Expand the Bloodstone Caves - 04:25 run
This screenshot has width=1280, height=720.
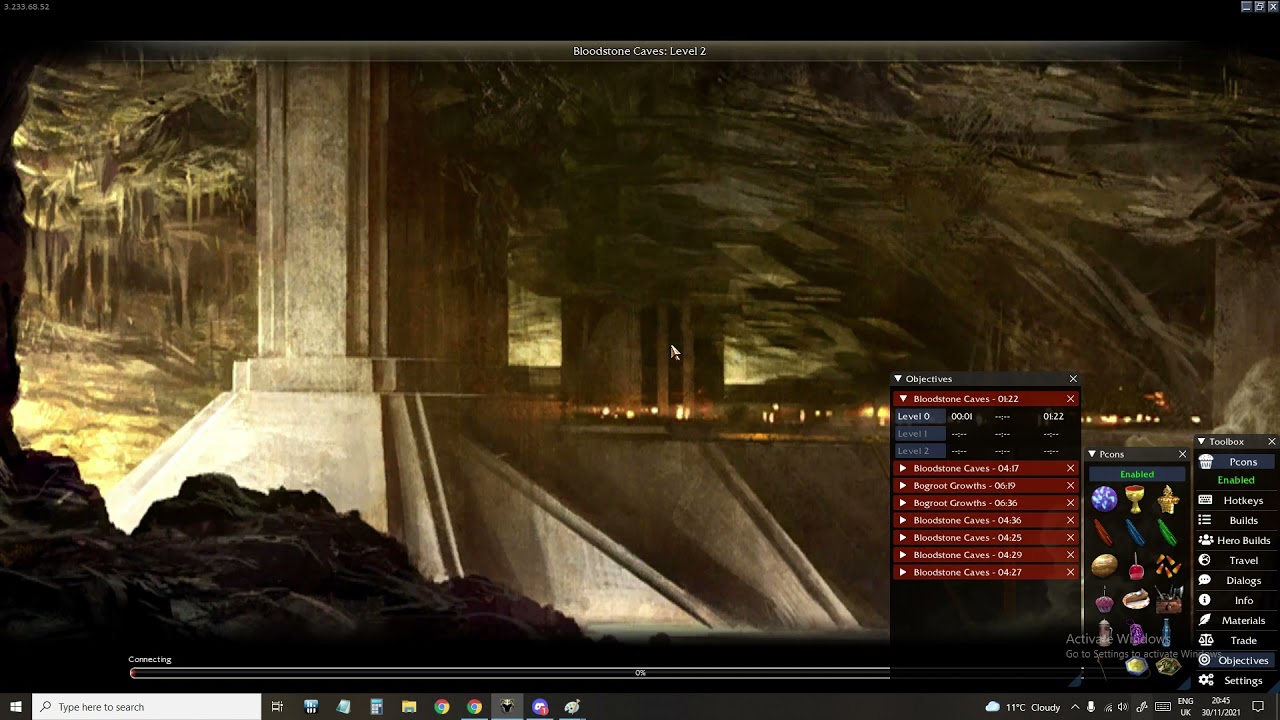(903, 538)
